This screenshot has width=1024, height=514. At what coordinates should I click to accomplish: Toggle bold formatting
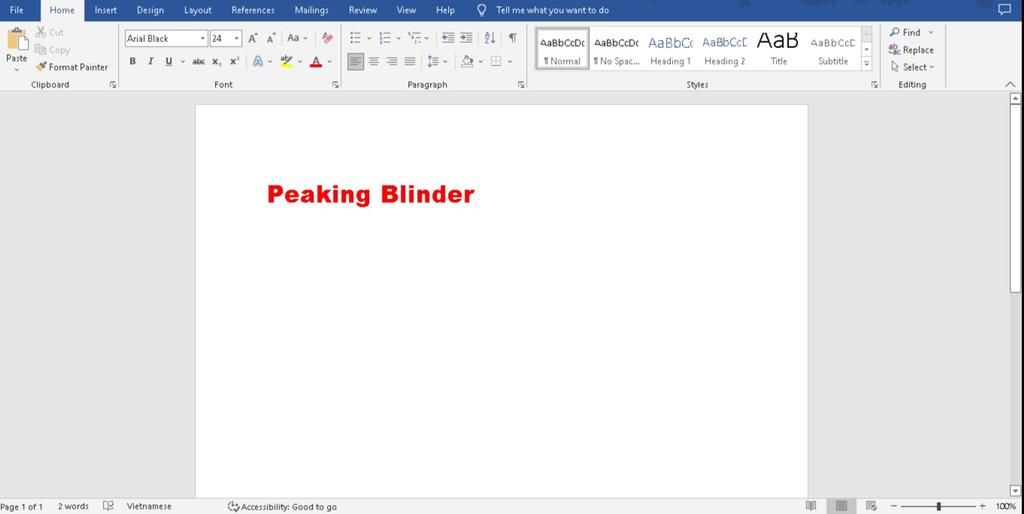pyautogui.click(x=133, y=61)
